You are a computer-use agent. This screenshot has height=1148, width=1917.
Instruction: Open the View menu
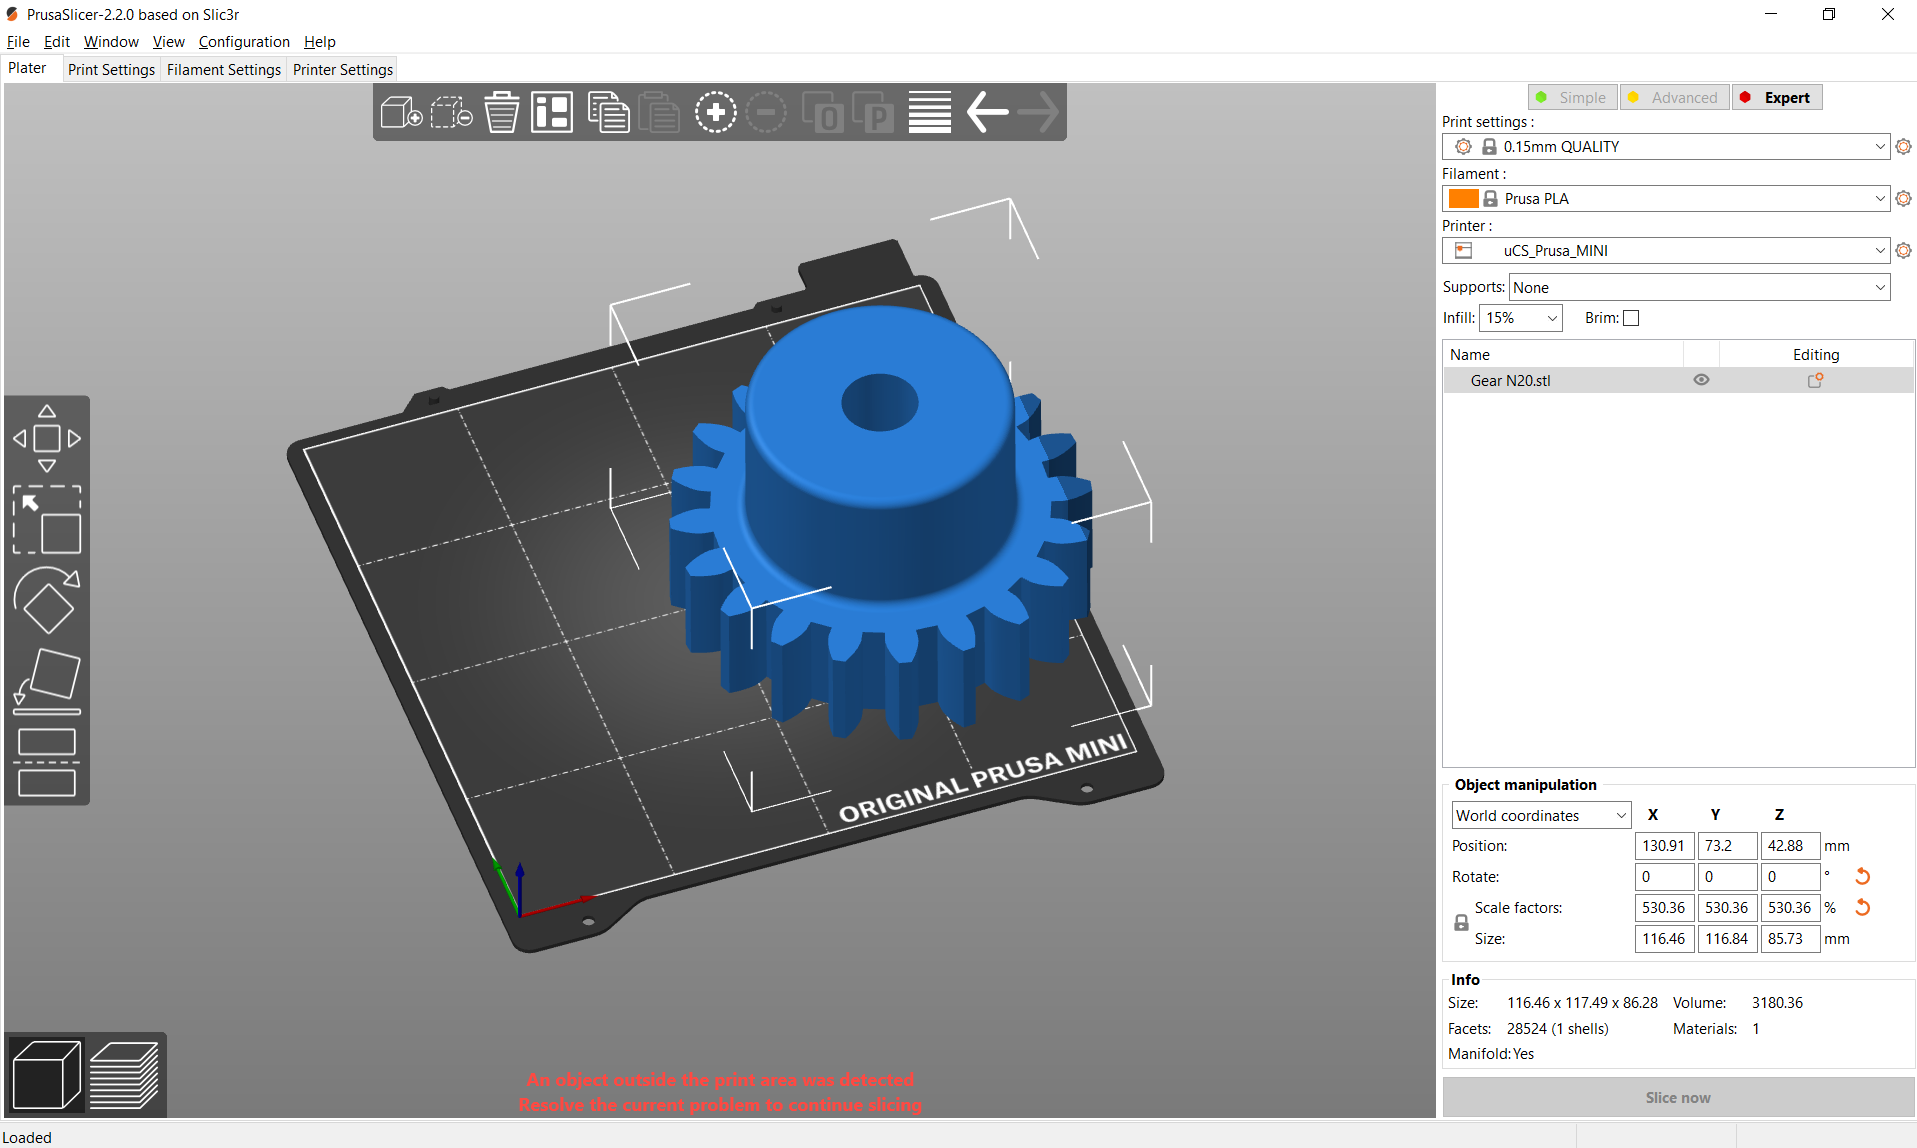pyautogui.click(x=168, y=42)
